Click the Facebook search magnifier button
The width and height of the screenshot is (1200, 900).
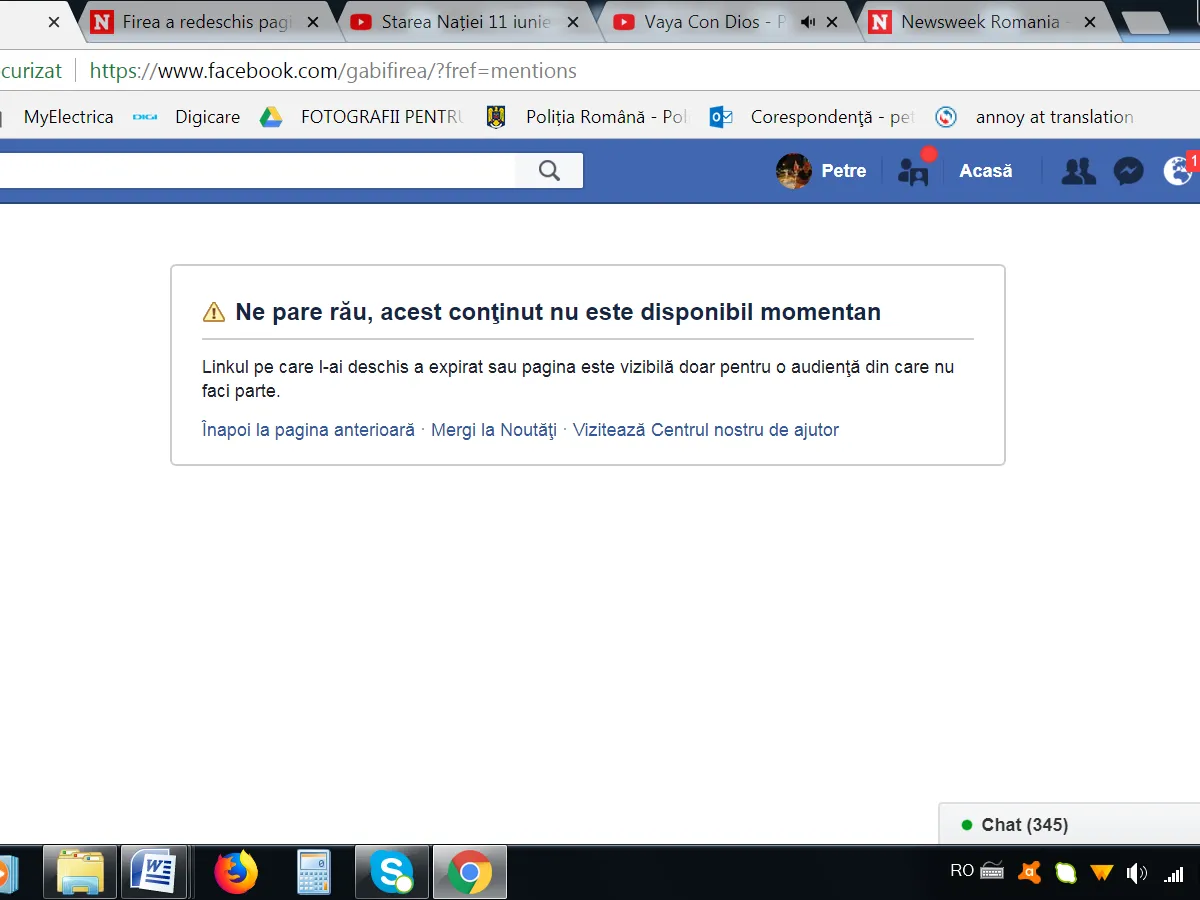549,171
